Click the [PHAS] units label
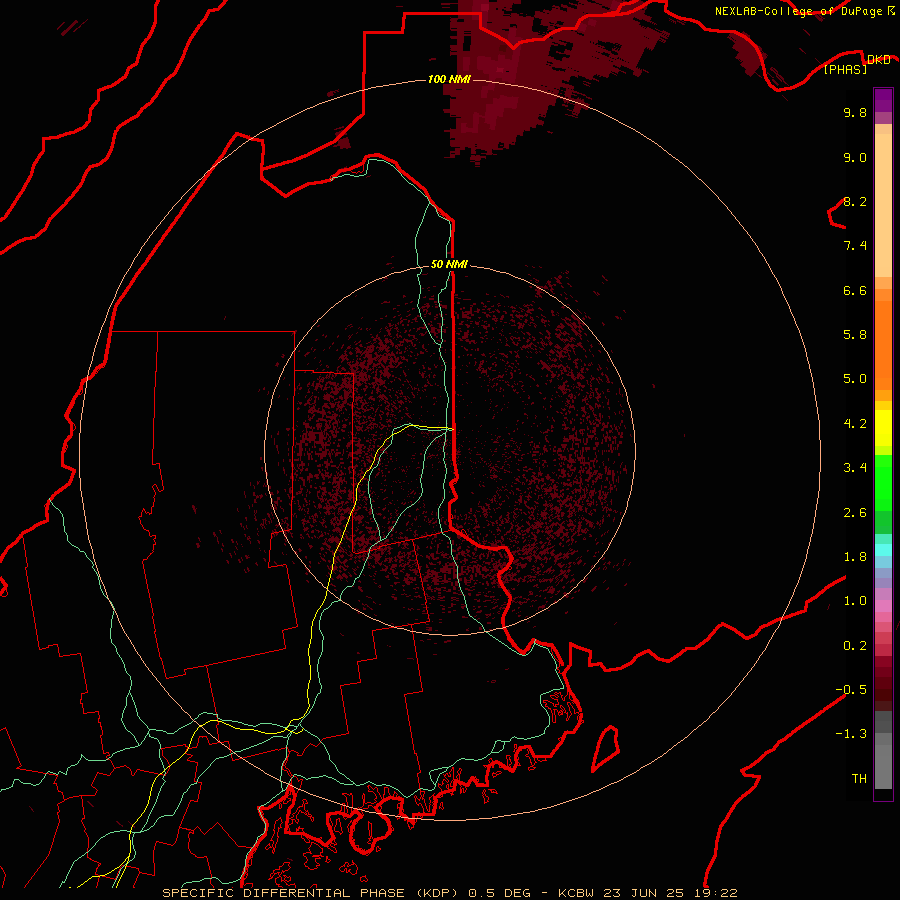The height and width of the screenshot is (900, 900). (846, 69)
